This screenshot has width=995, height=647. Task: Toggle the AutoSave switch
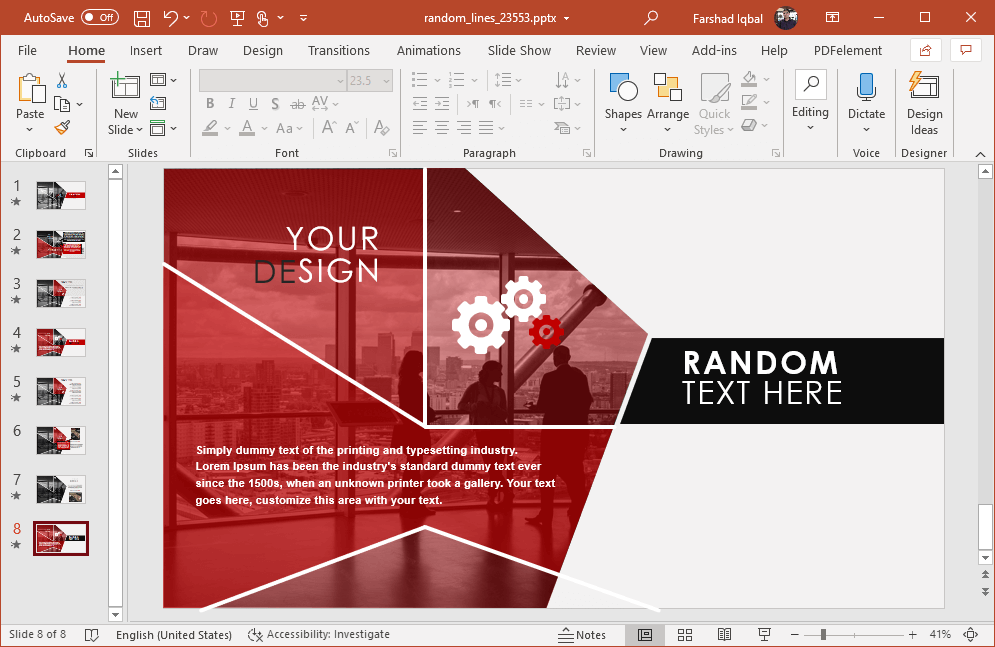99,18
